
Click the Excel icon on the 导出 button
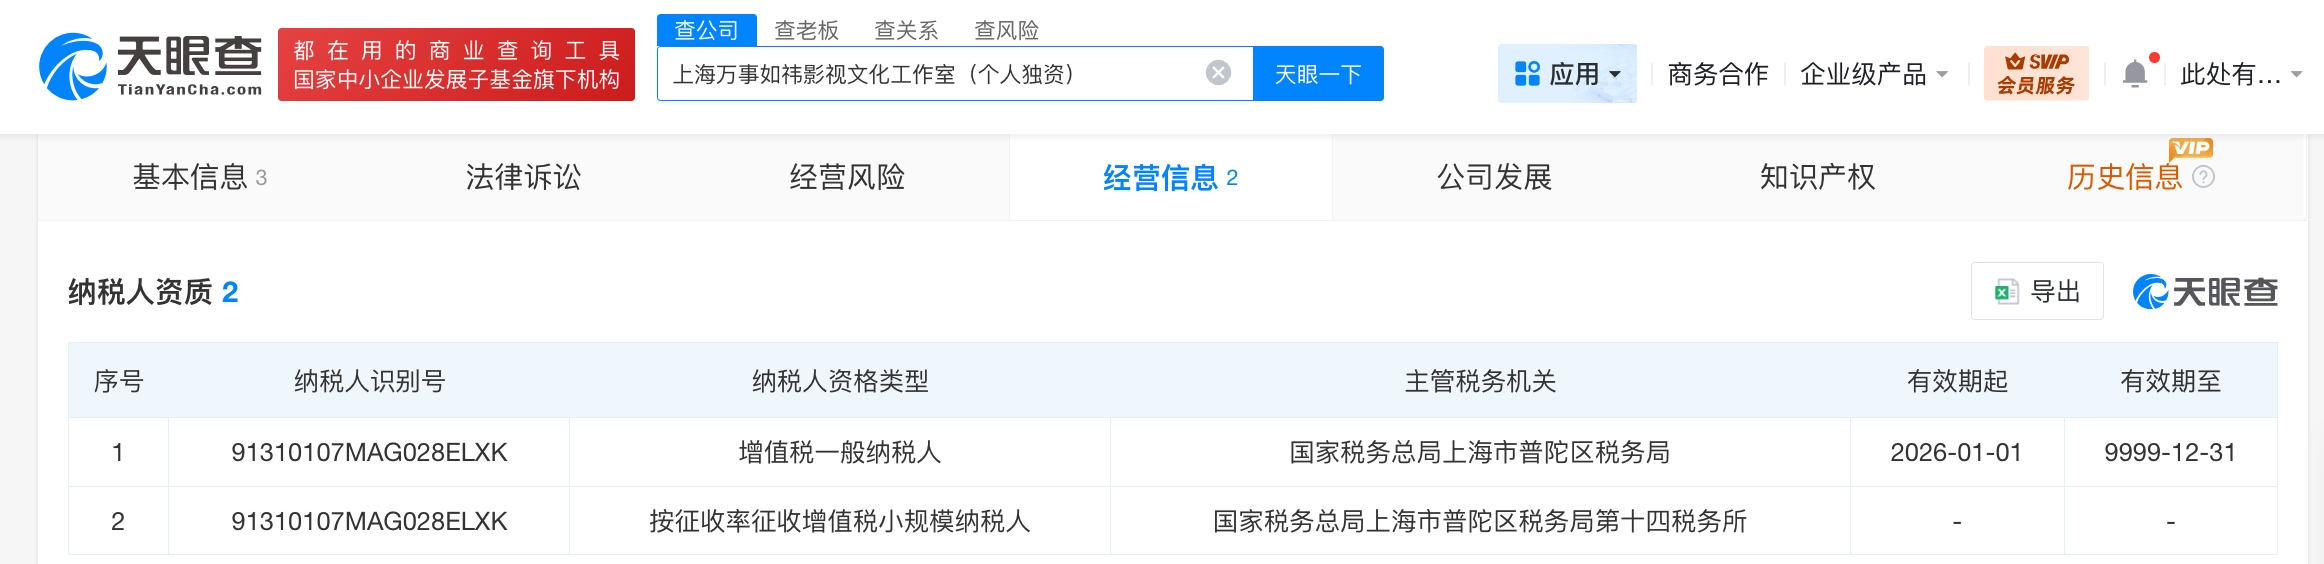pyautogui.click(x=2006, y=292)
